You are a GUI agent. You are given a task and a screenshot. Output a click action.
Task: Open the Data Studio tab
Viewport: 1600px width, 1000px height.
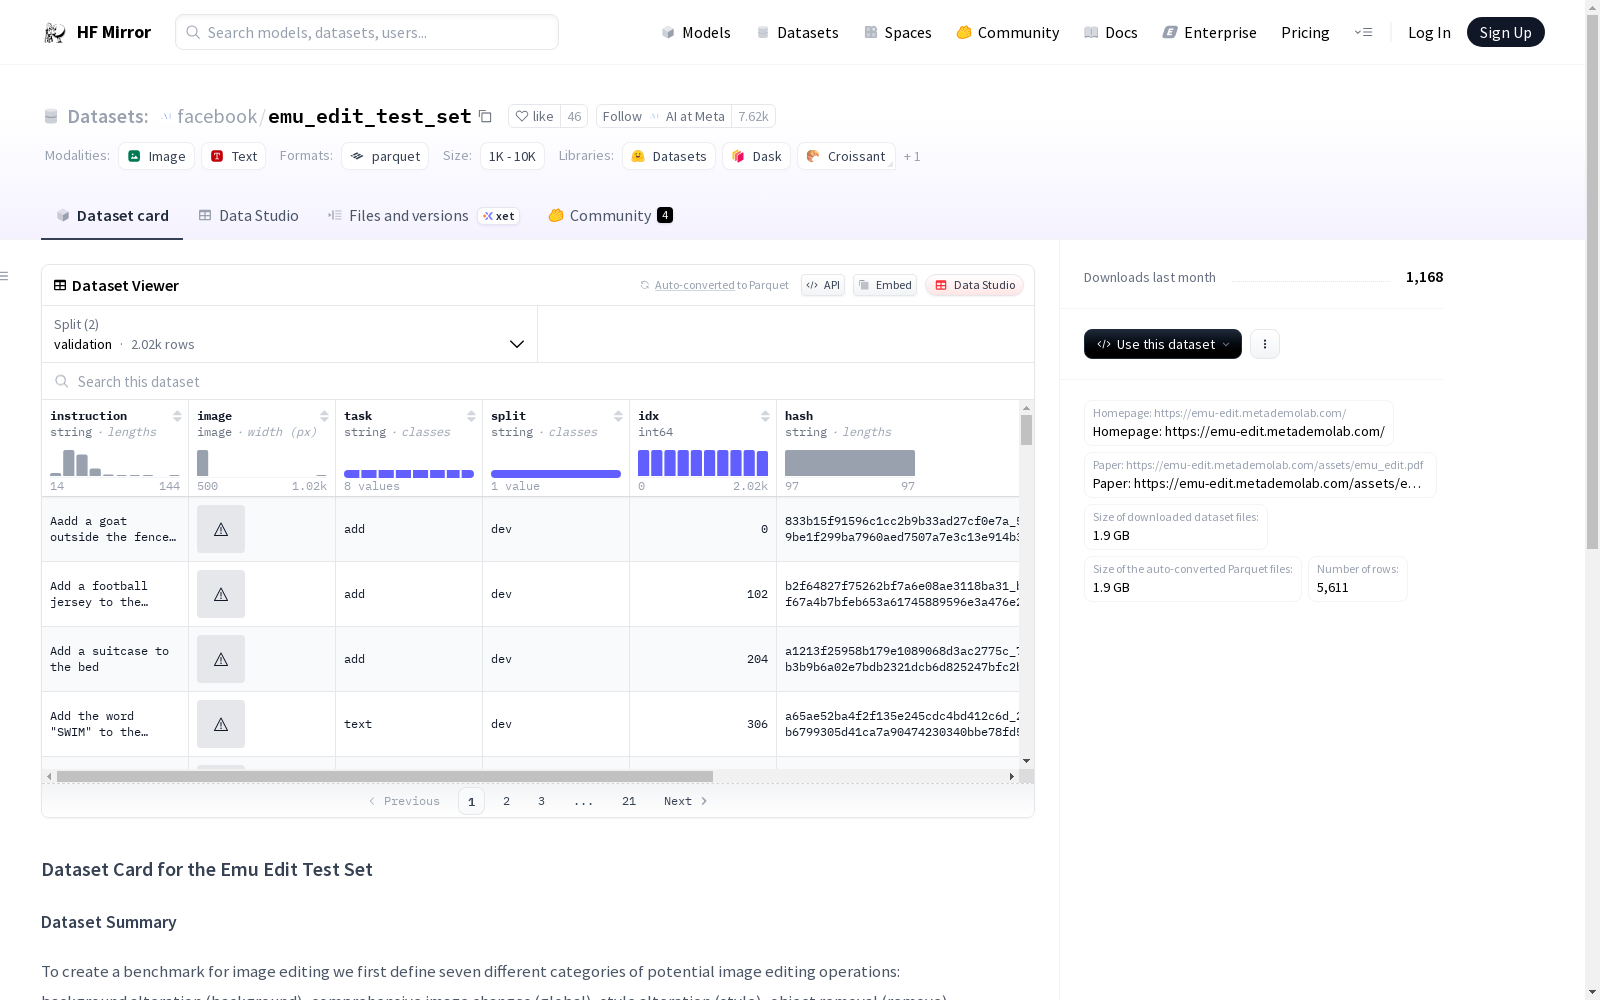pos(249,216)
